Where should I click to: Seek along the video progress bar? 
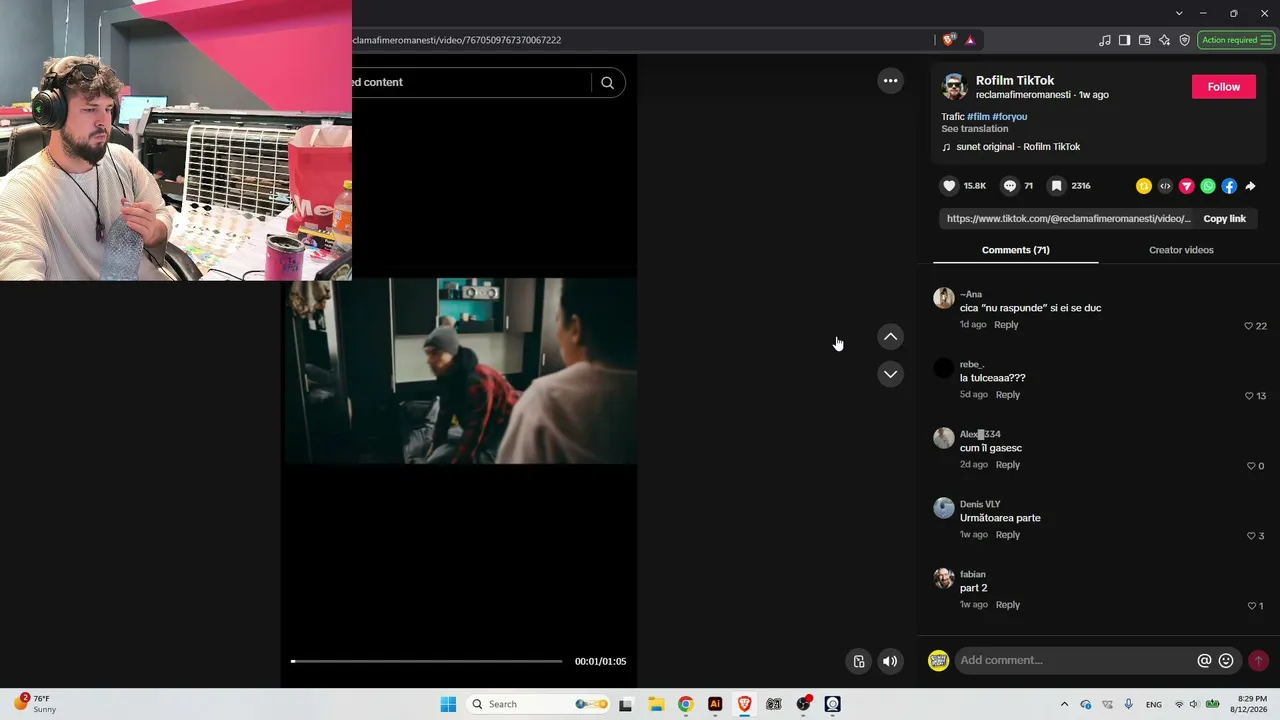click(x=427, y=661)
